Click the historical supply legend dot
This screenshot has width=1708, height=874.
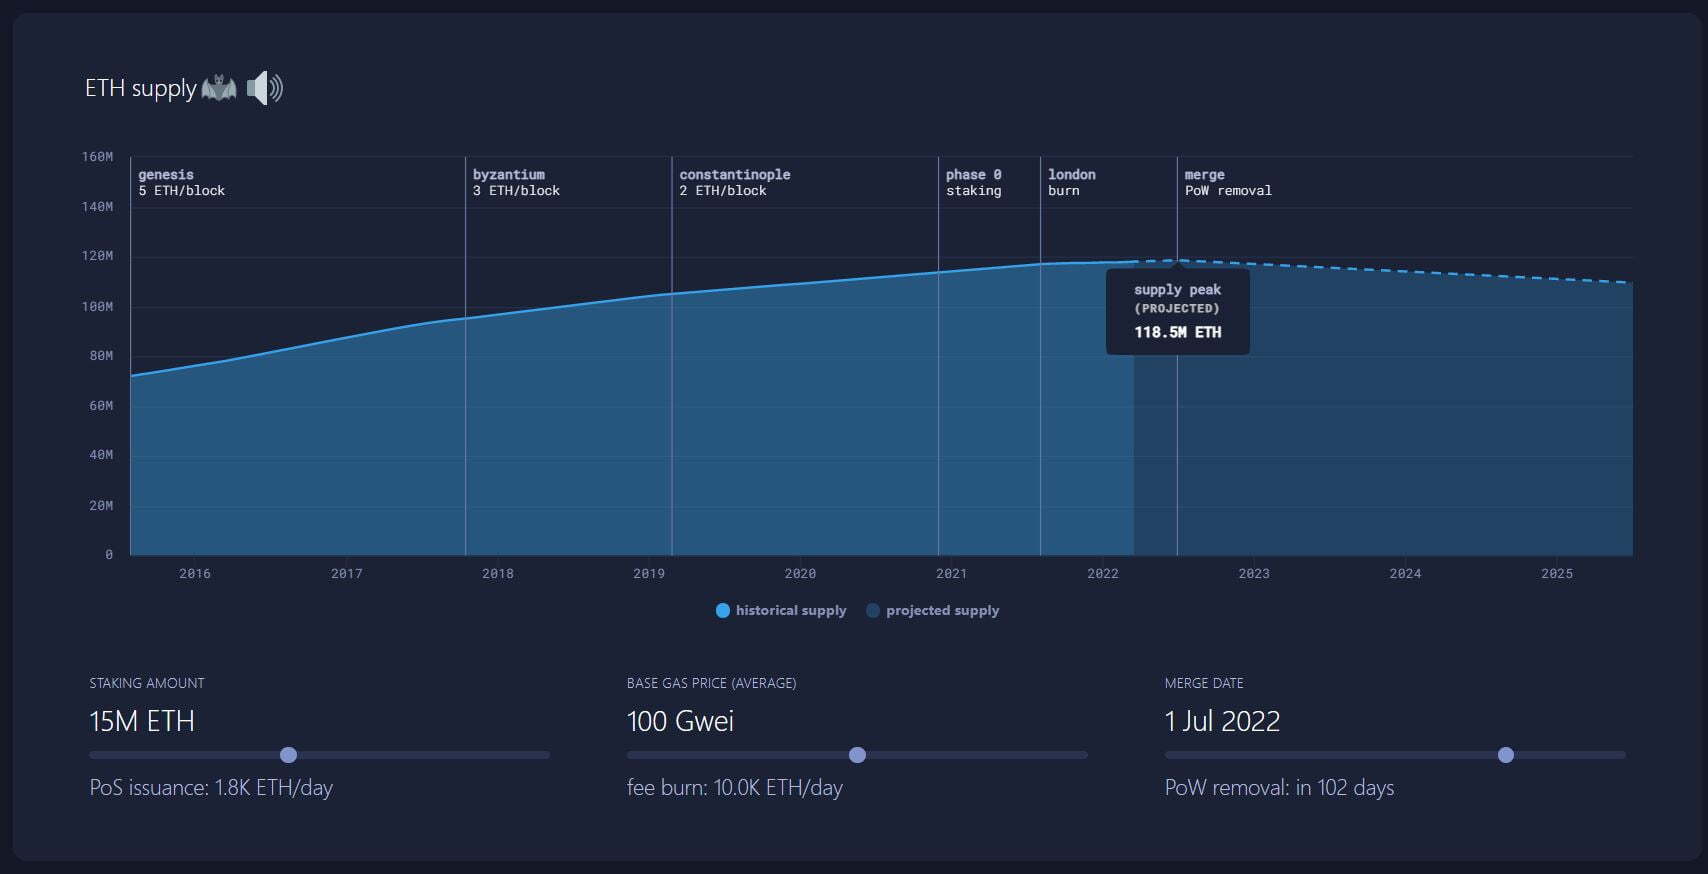[723, 611]
